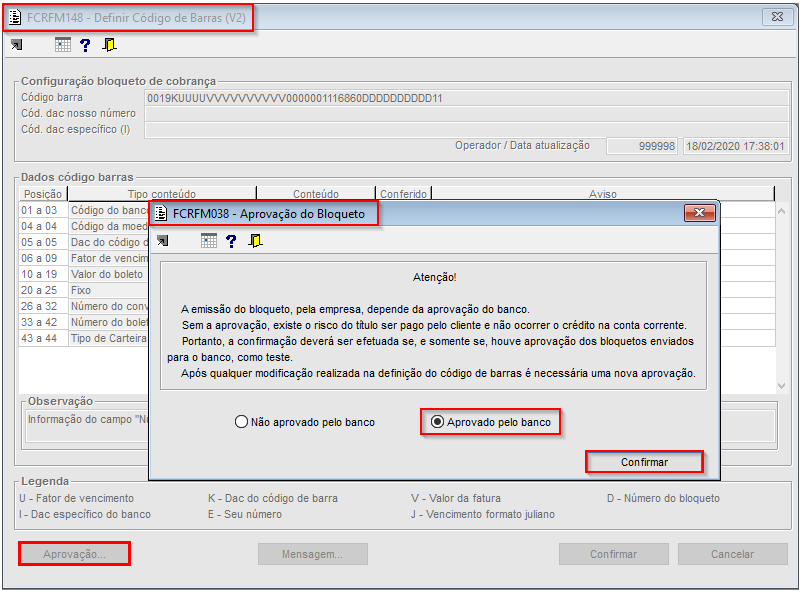Click the arrow shortcut icon in the FCRFM038 dialog
The width and height of the screenshot is (799, 591).
click(163, 240)
